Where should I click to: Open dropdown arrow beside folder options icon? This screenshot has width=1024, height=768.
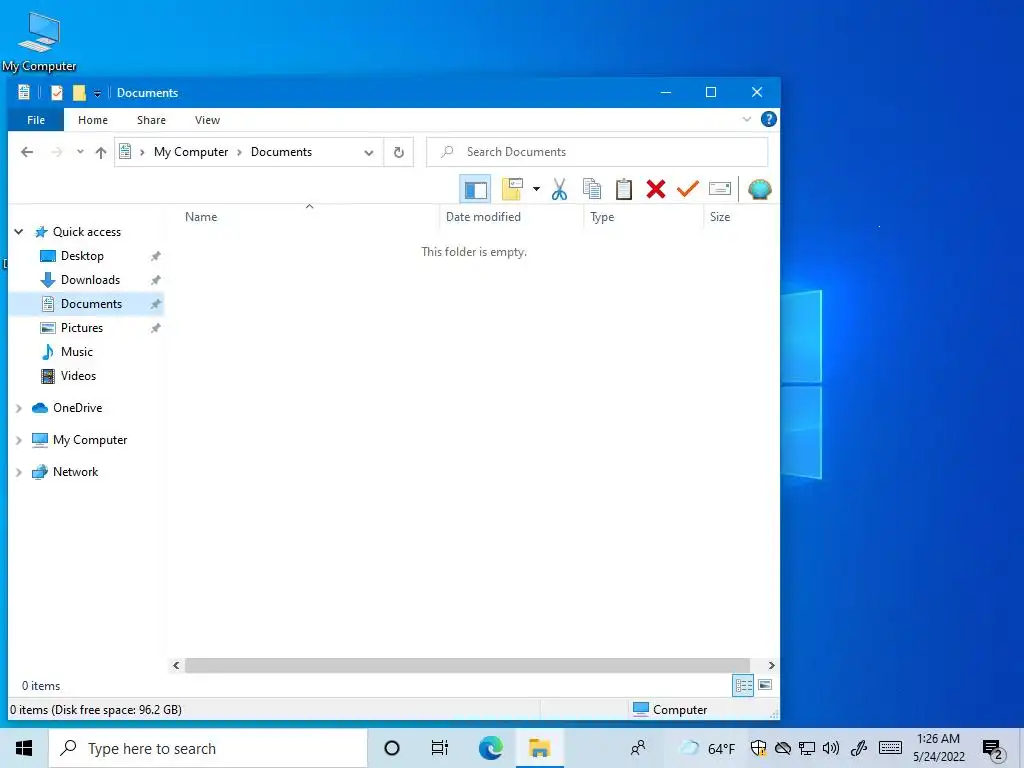(536, 189)
